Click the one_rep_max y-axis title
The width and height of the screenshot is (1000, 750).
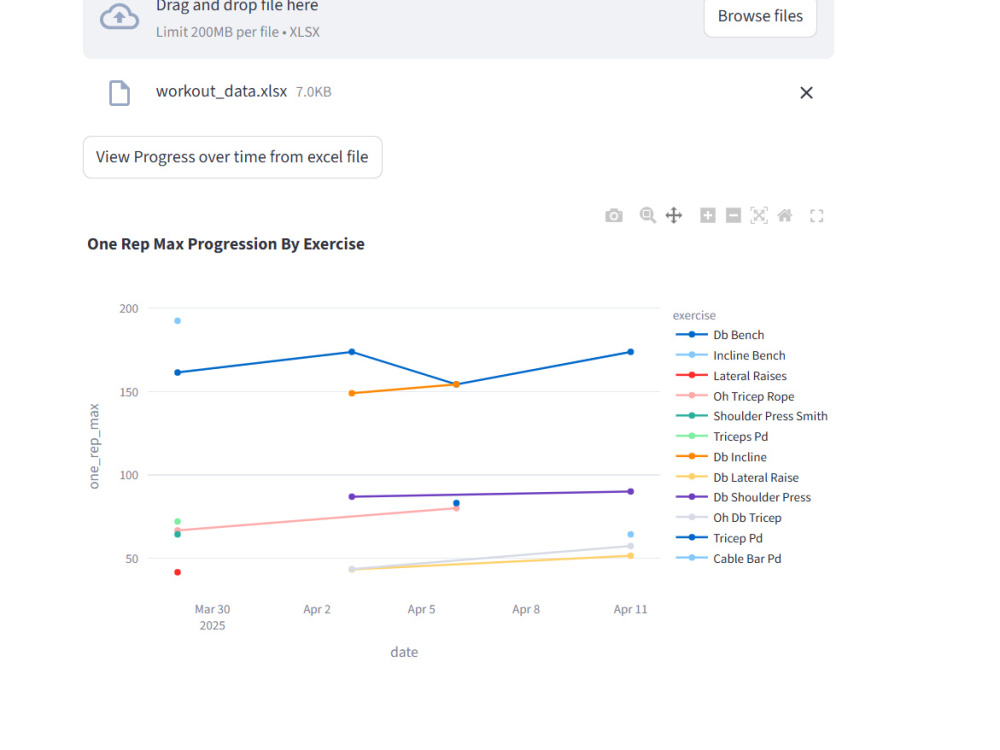click(94, 446)
